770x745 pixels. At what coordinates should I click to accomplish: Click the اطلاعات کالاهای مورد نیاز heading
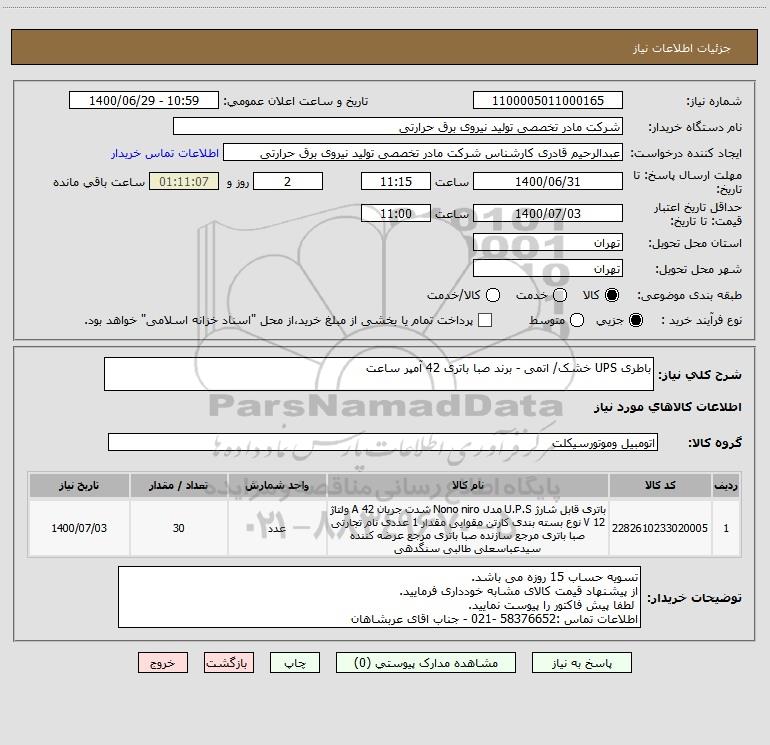pos(667,407)
